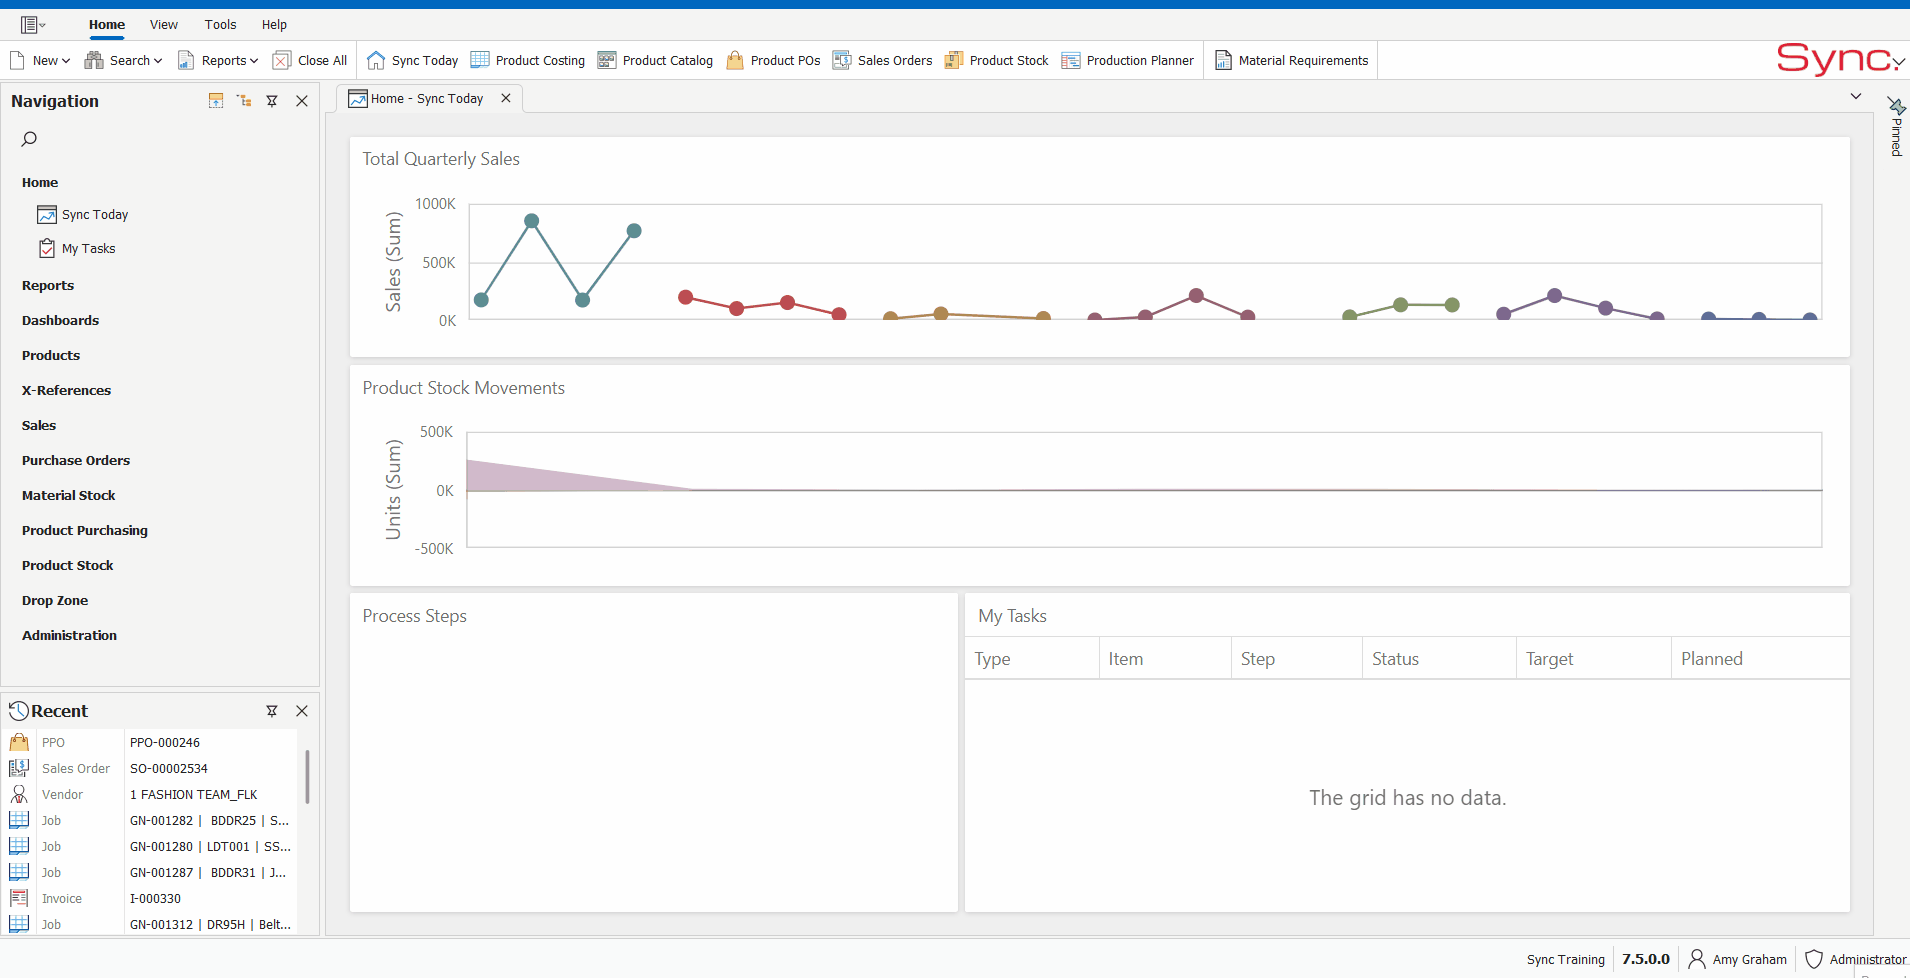Screen dimensions: 1910x978
Task: Click the Recent list scrollbar
Action: point(307,776)
